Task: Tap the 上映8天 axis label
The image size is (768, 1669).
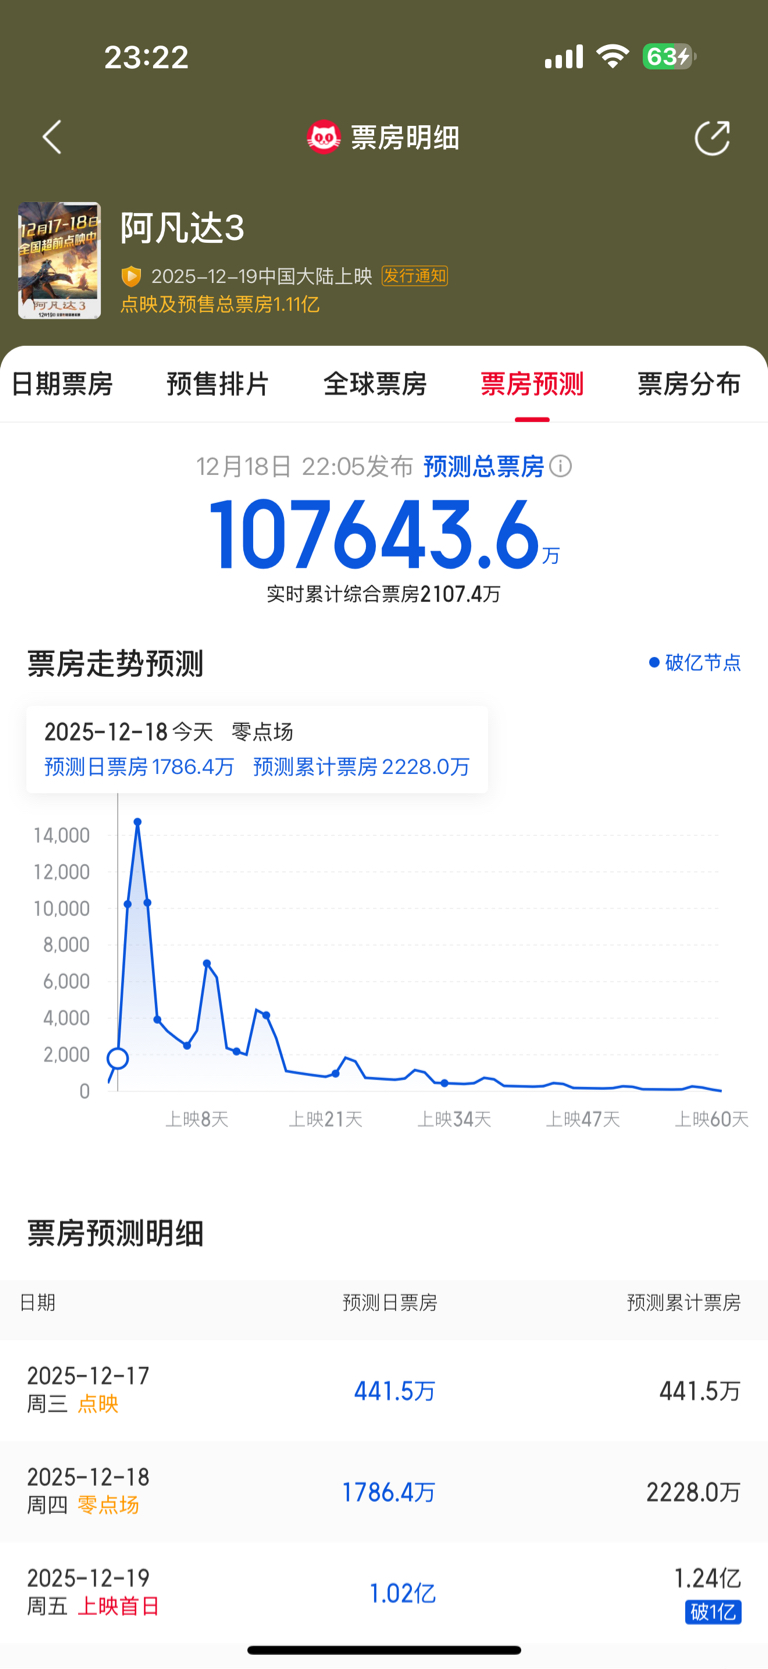Action: pos(197,1119)
